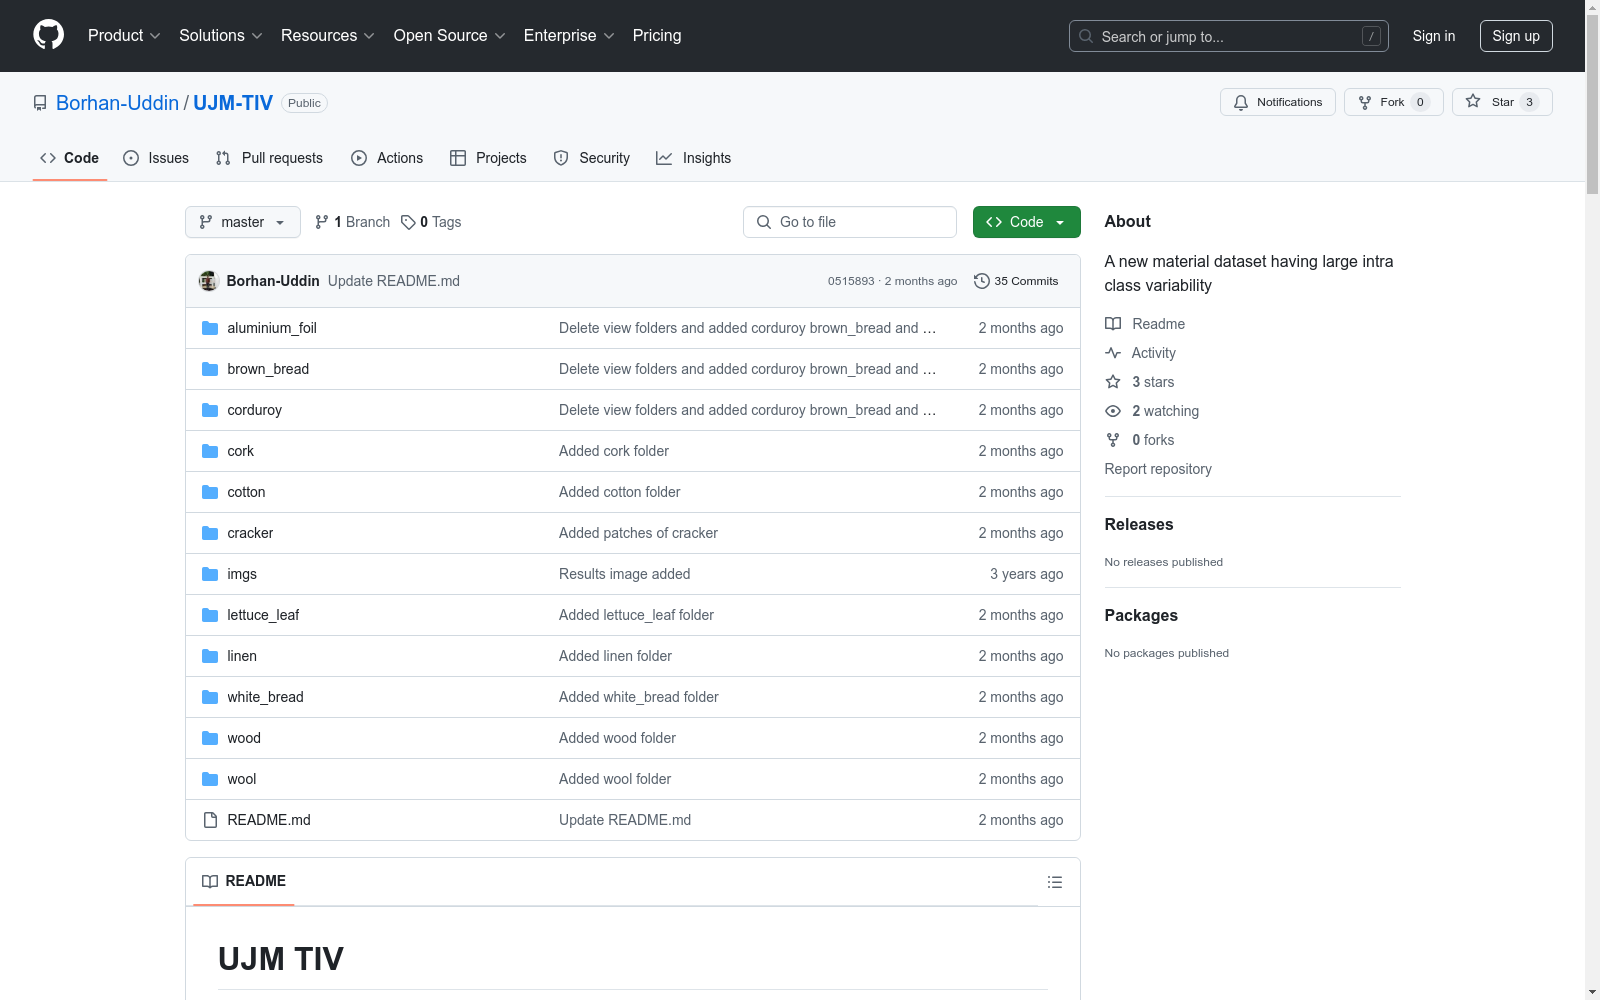1600x1000 pixels.
Task: Open the corduroy folder icon
Action: pyautogui.click(x=210, y=410)
